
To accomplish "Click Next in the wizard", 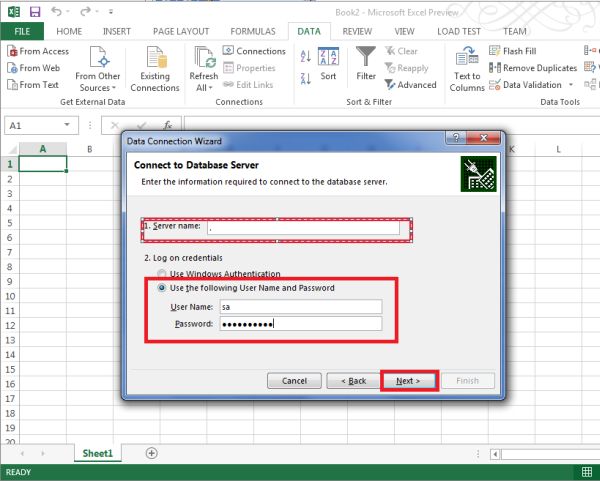I will [409, 381].
